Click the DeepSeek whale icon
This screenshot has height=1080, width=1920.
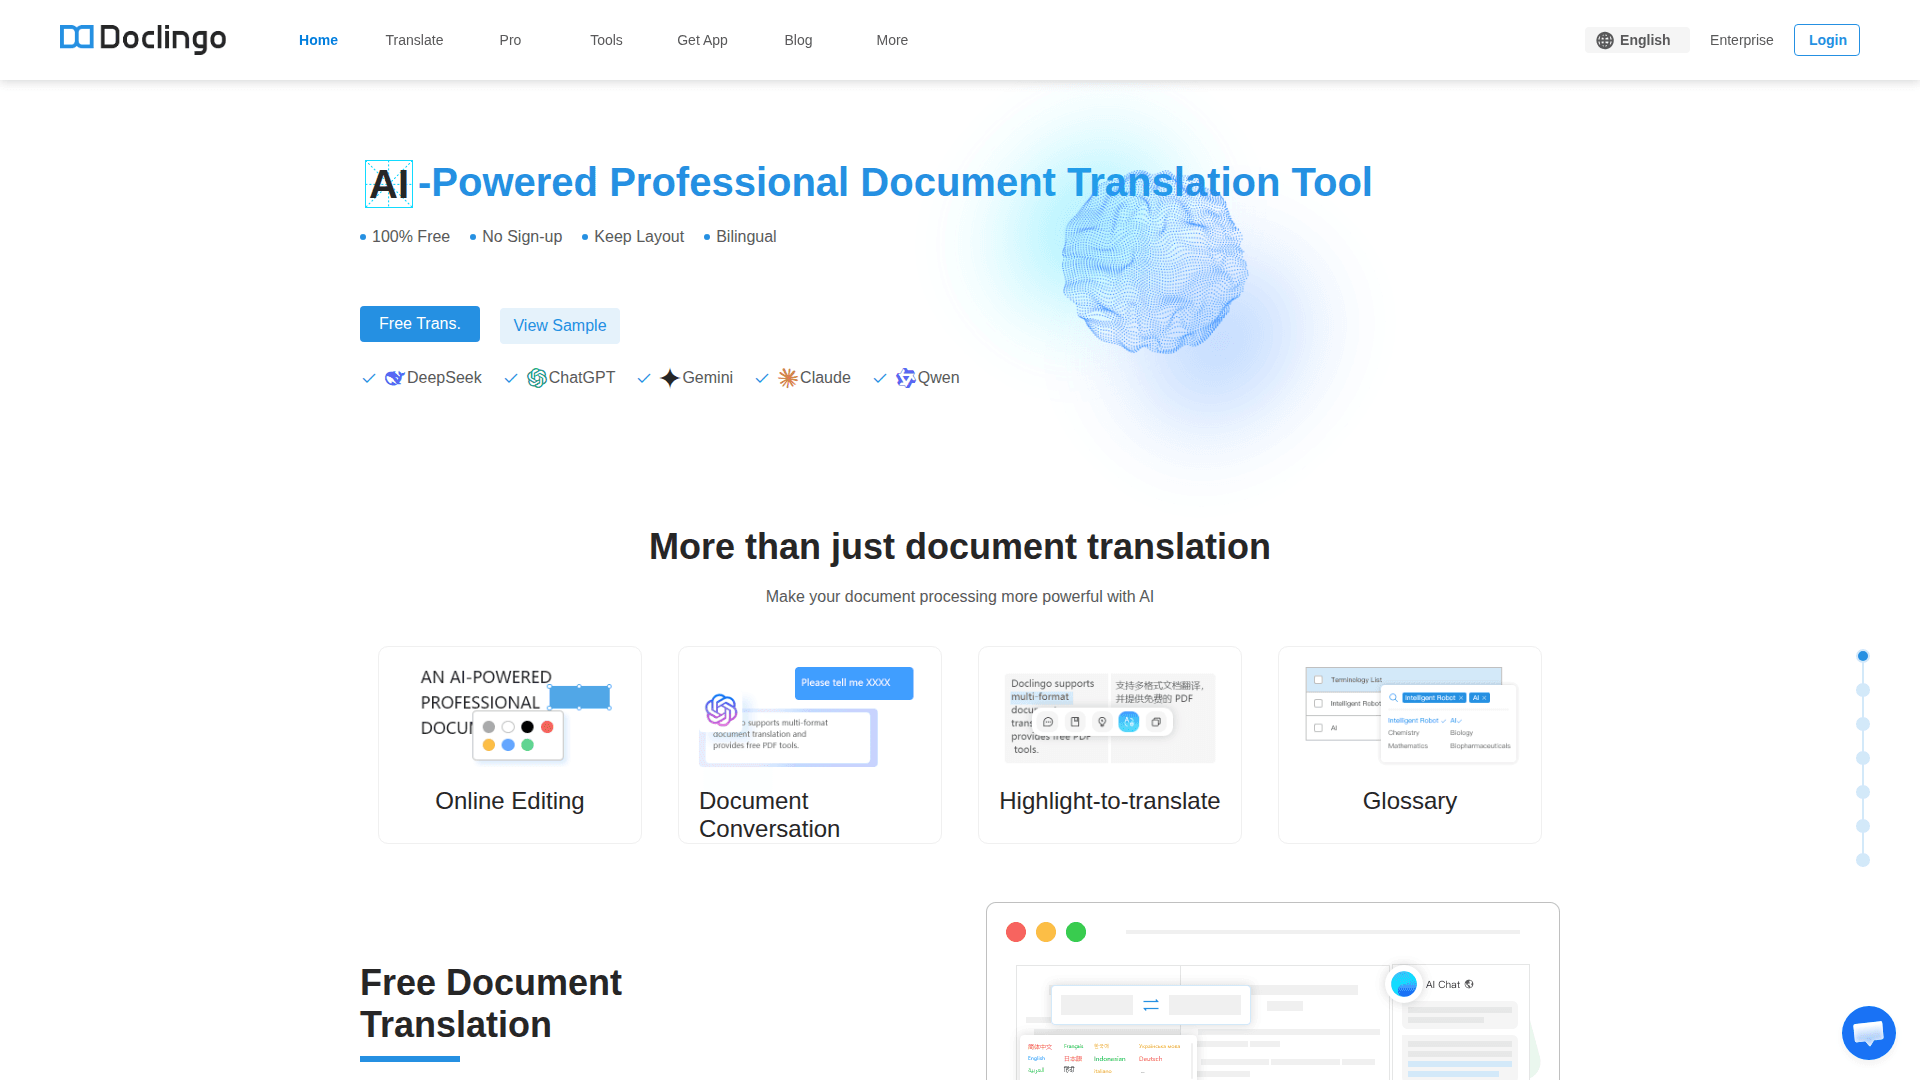click(394, 378)
